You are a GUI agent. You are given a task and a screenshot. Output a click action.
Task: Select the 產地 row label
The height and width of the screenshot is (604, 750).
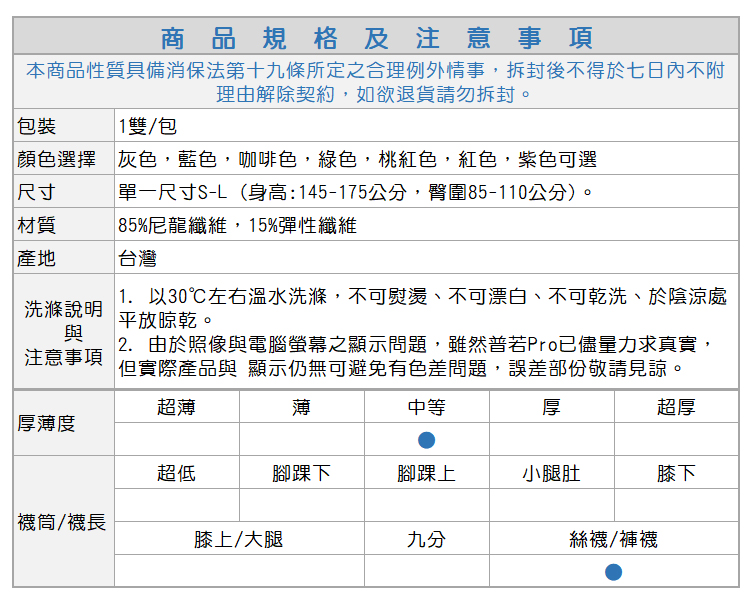coord(37,258)
